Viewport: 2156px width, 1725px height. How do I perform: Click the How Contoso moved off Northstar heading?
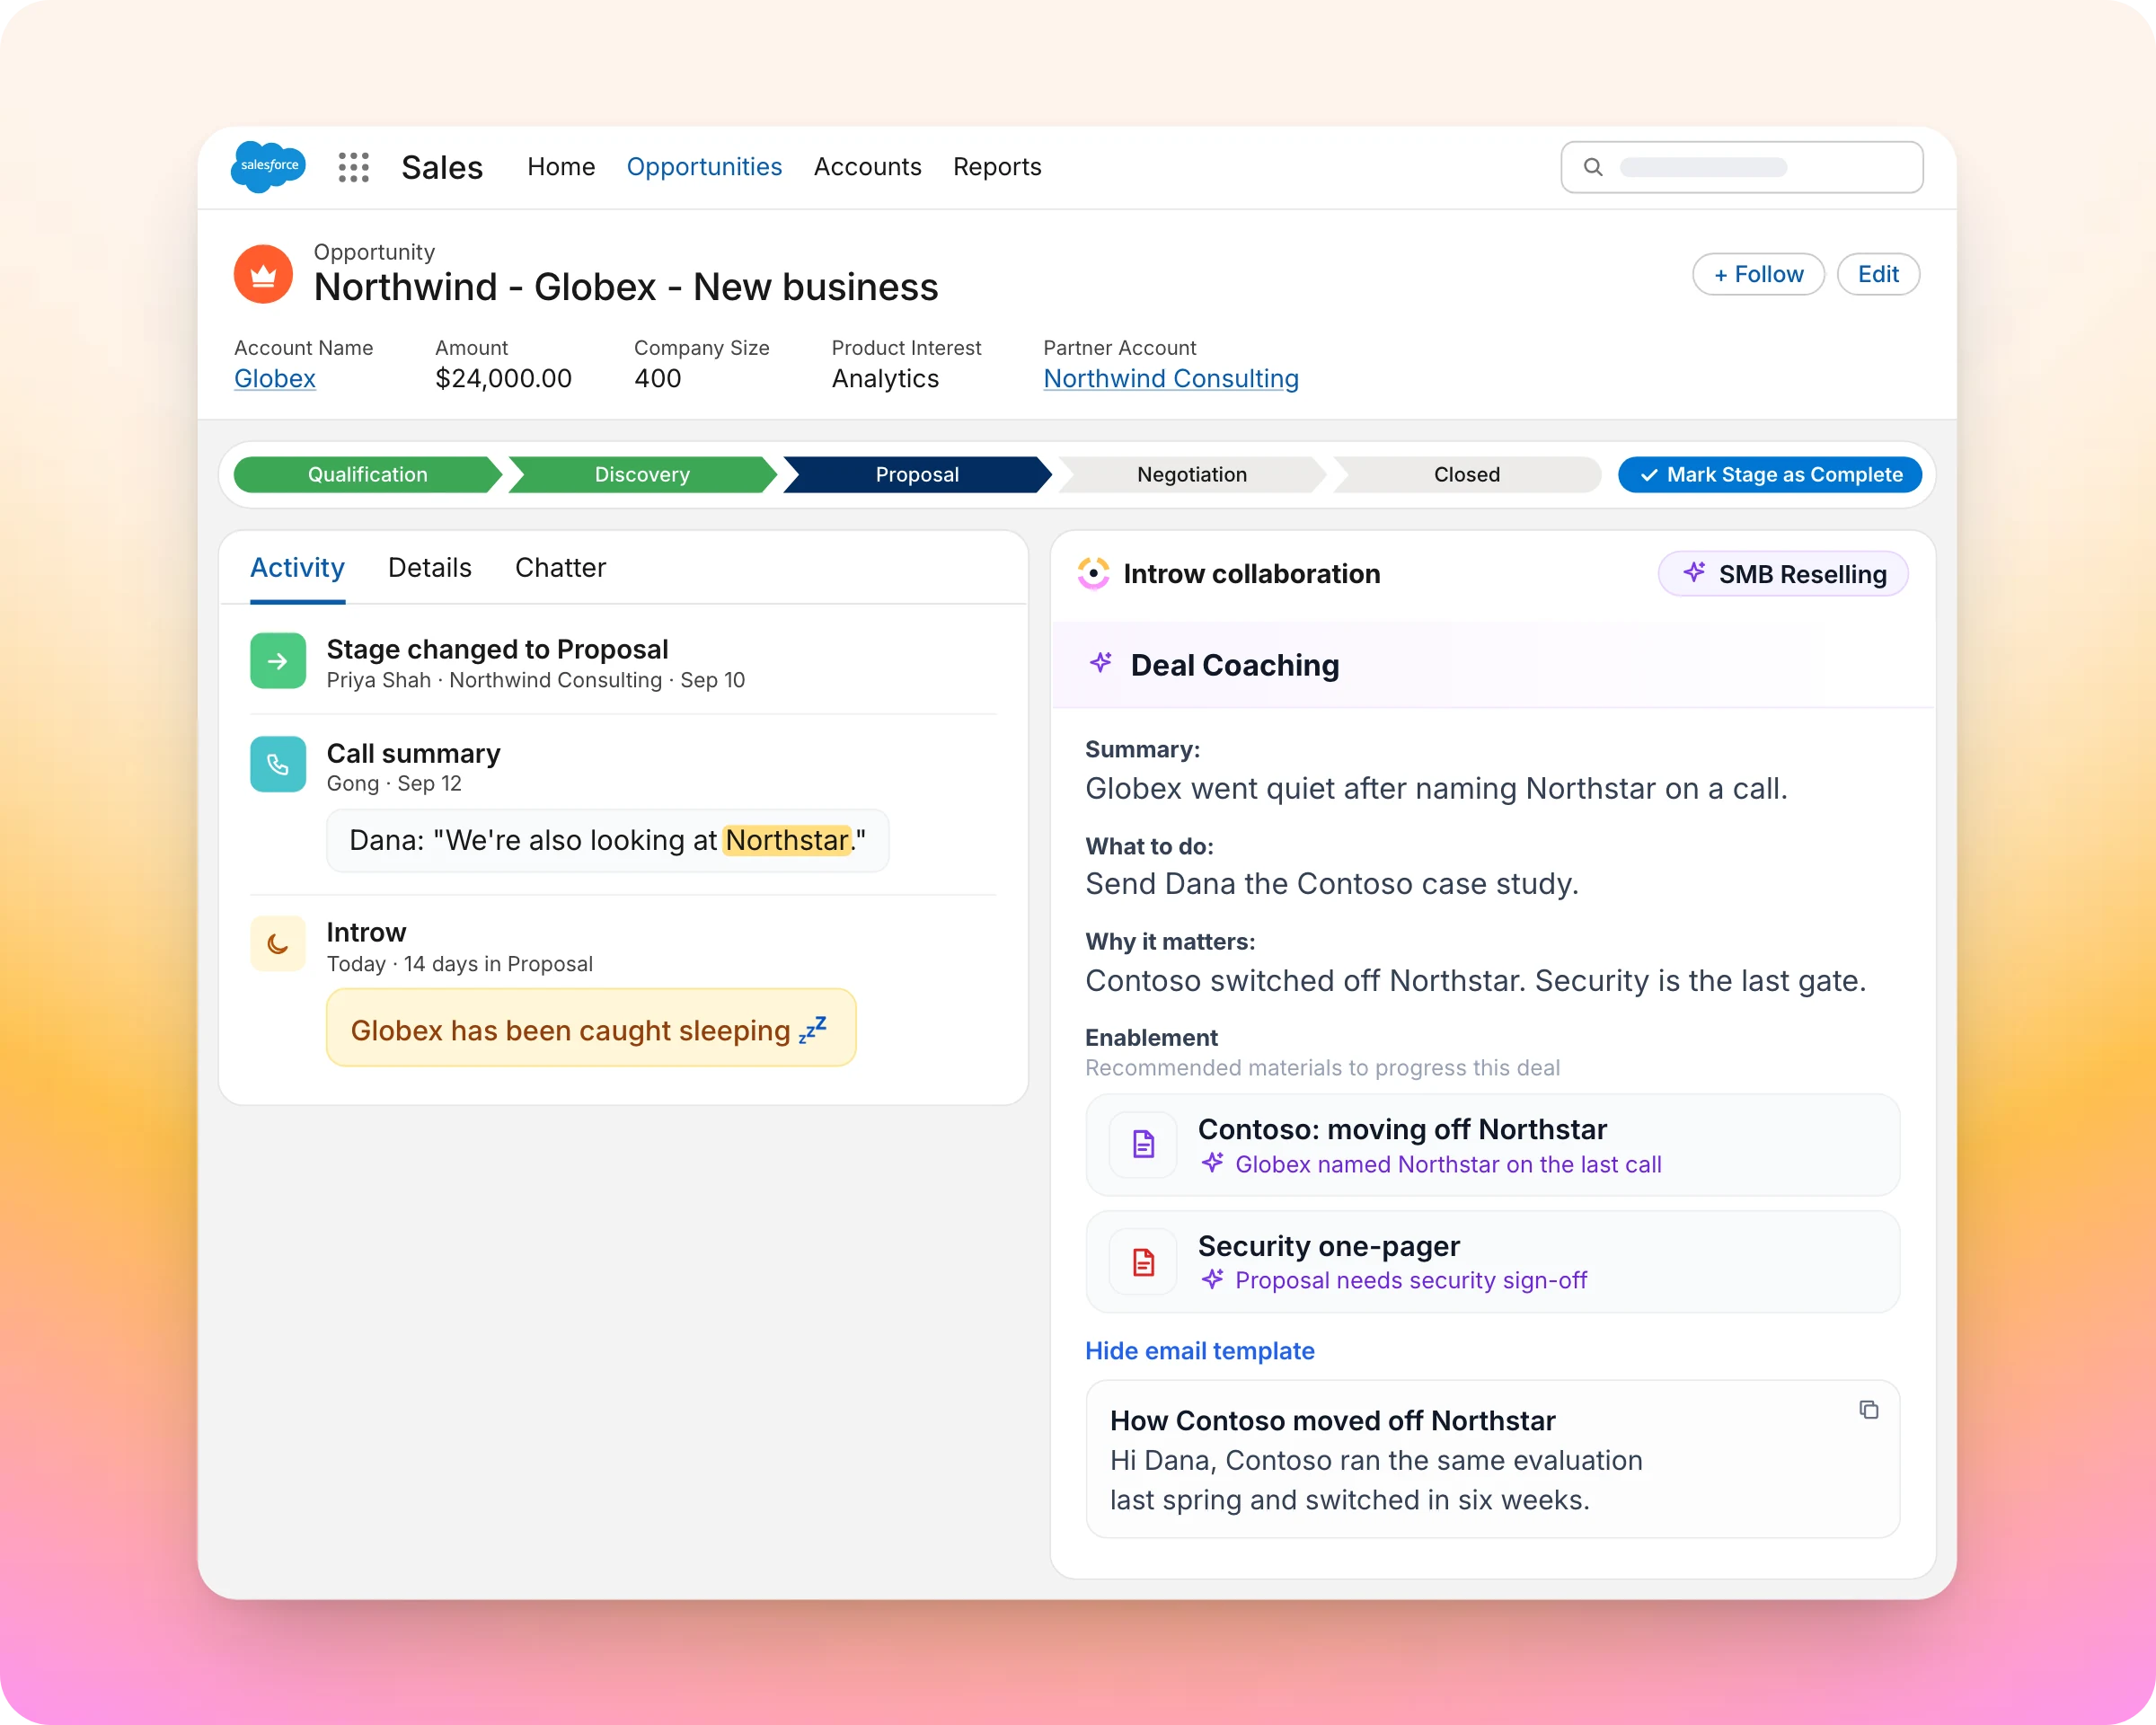coord(1332,1421)
